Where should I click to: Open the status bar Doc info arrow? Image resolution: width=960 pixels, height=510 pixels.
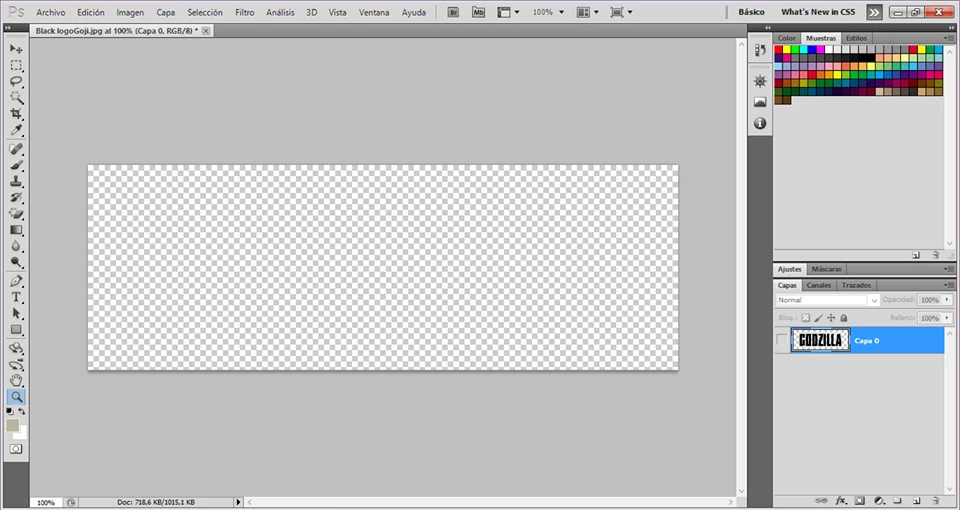239,502
